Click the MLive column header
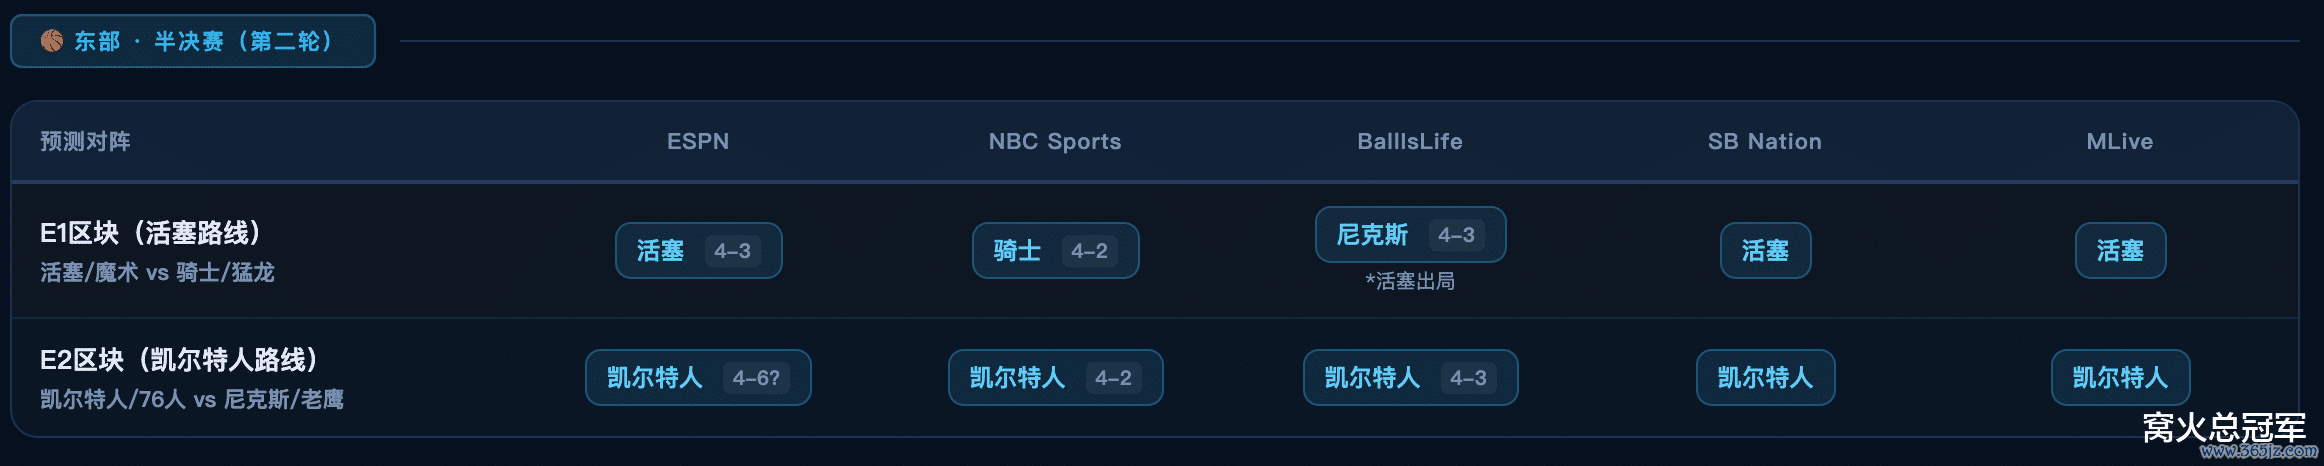 pyautogui.click(x=2120, y=142)
